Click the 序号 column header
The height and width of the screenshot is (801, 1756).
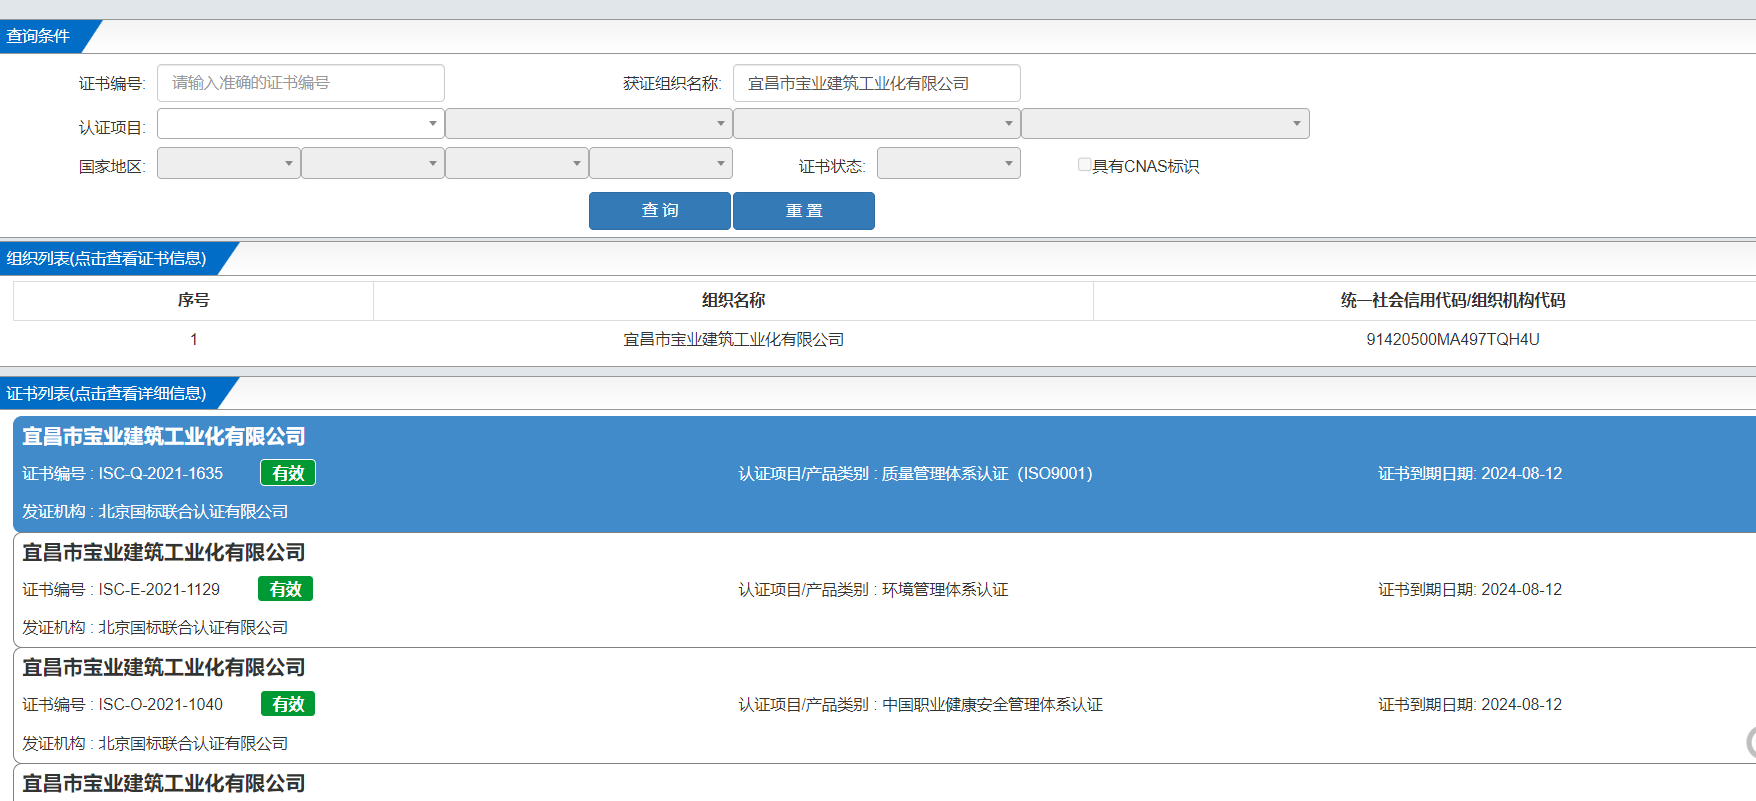193,300
